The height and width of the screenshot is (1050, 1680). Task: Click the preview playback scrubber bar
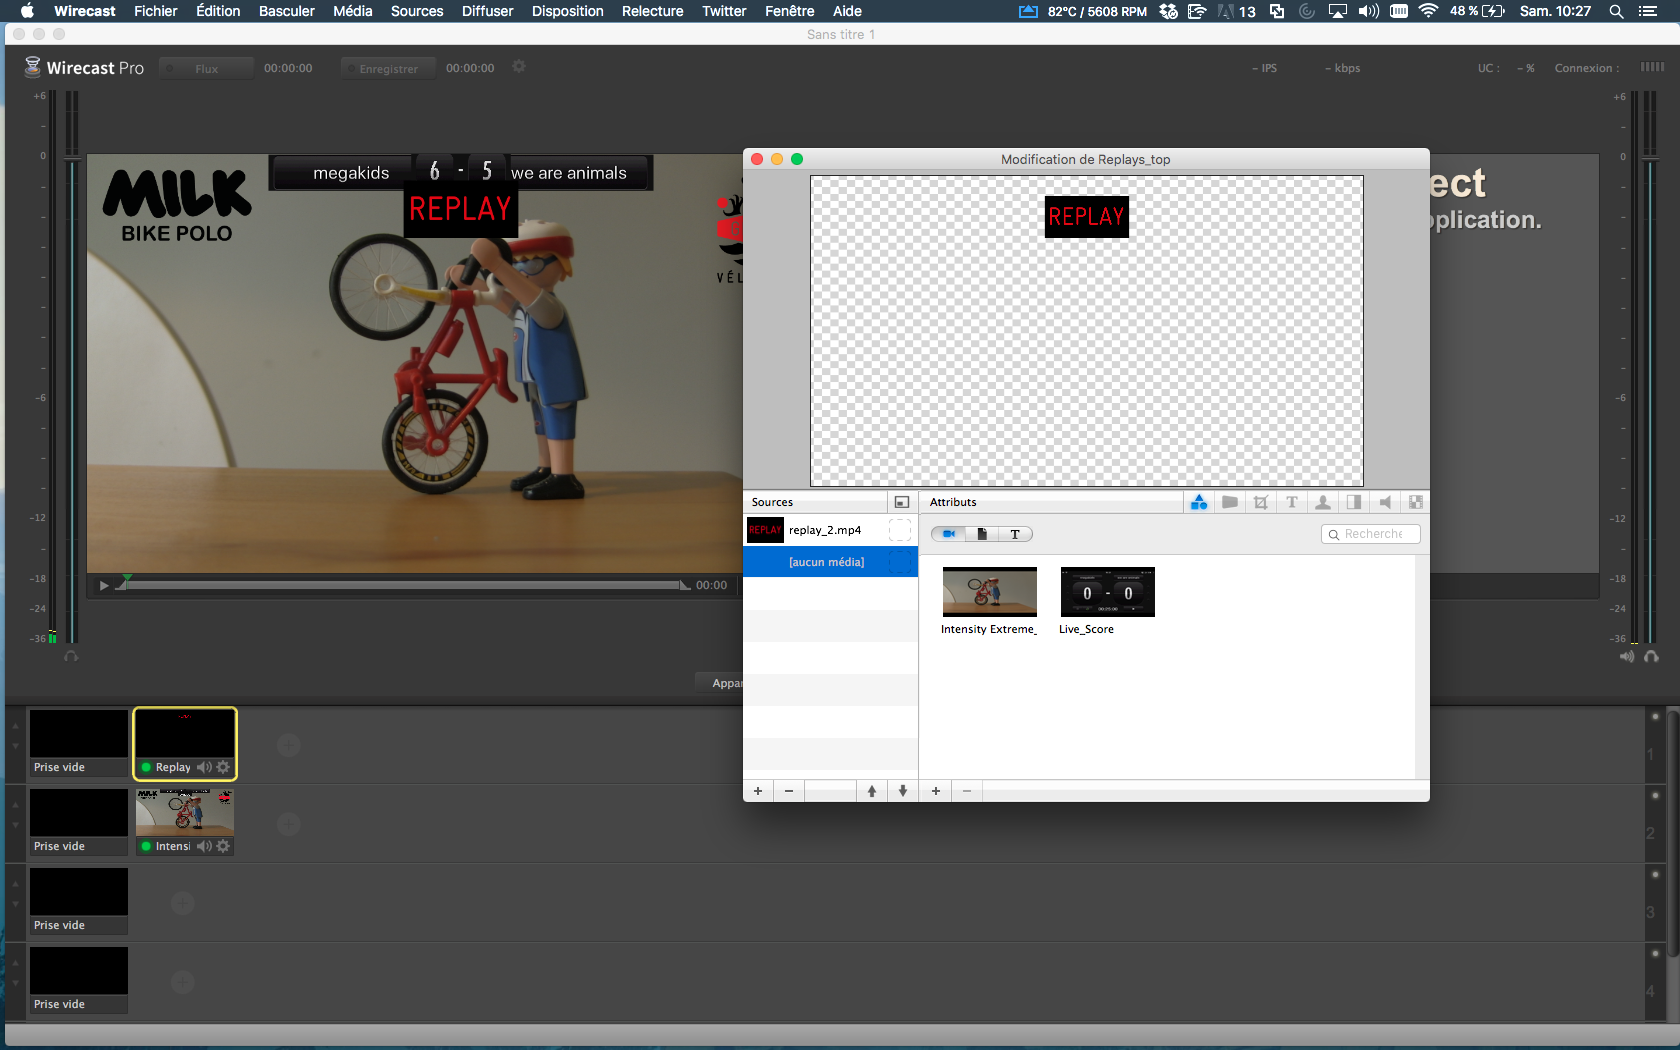(x=400, y=585)
